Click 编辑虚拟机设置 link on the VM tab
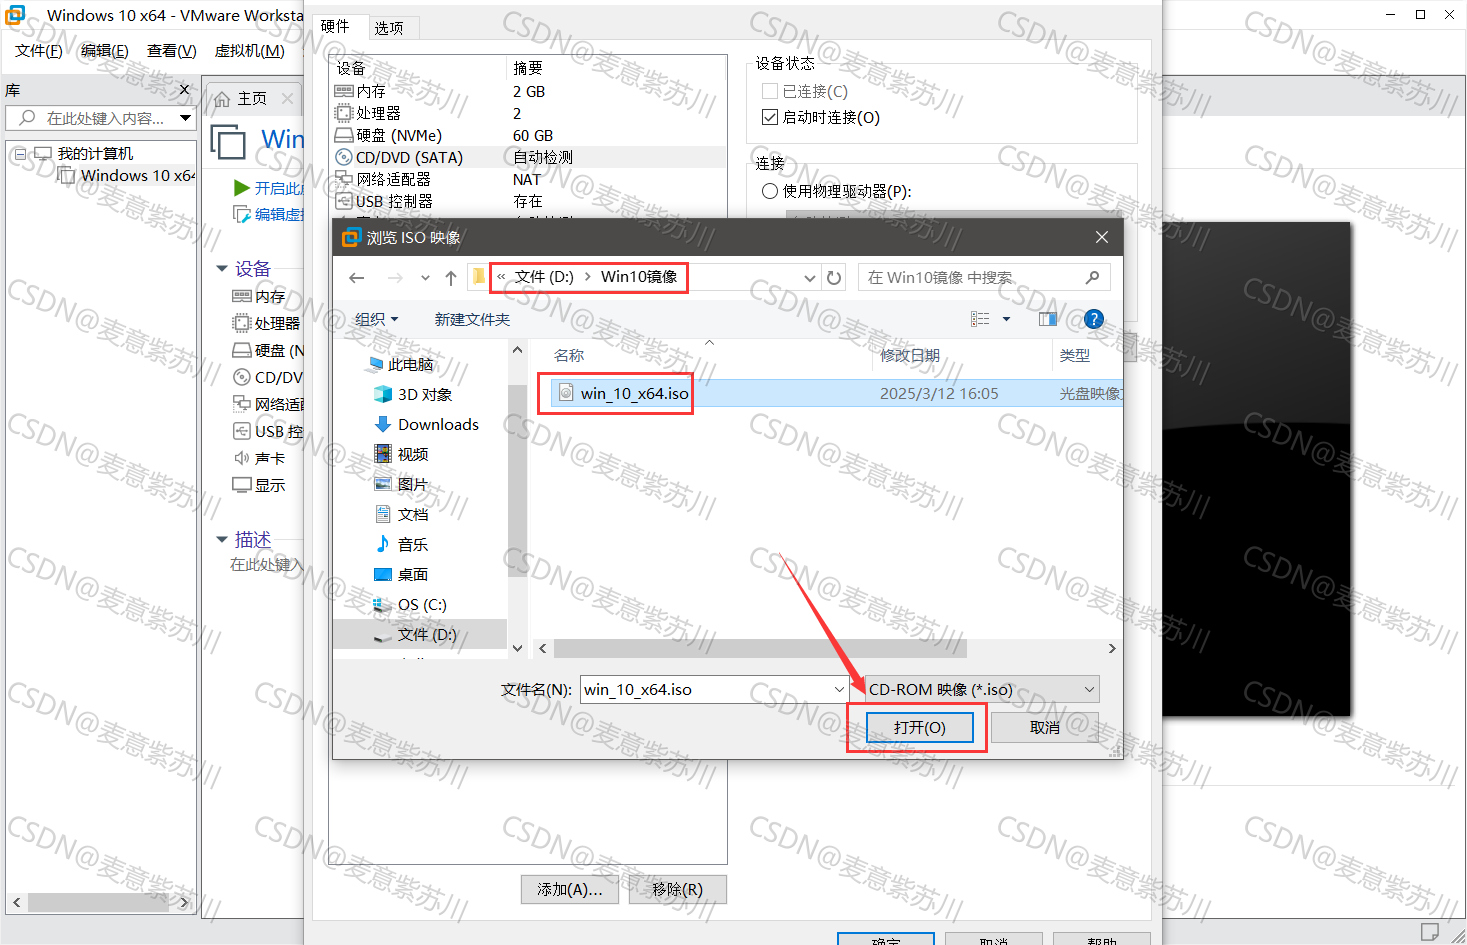This screenshot has height=945, width=1467. 269,214
